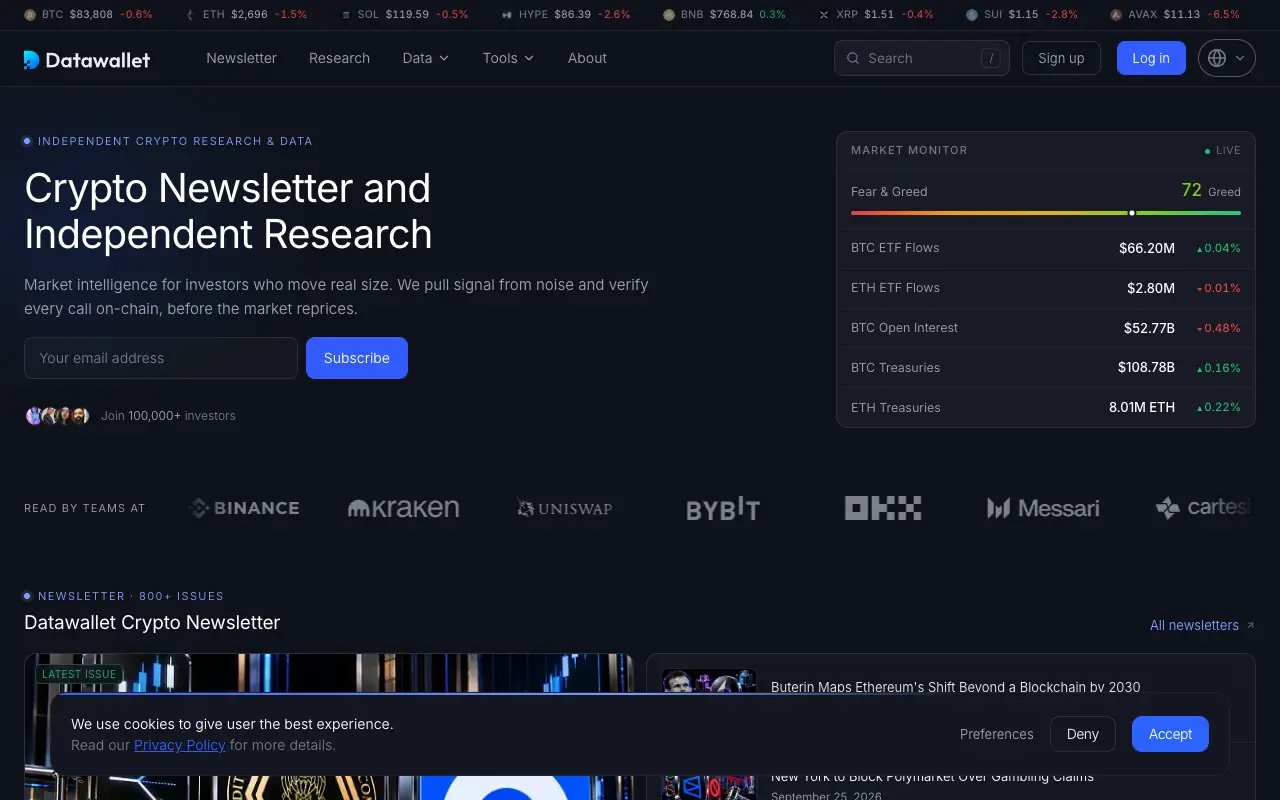Click the Uniswap logo

click(x=564, y=508)
